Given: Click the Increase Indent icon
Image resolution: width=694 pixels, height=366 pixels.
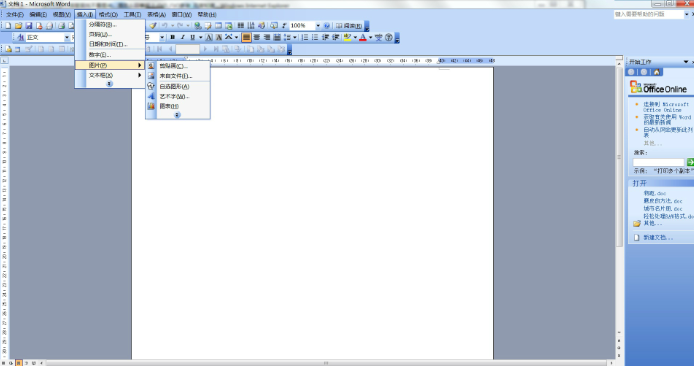Looking at the screenshot, I should 335,37.
